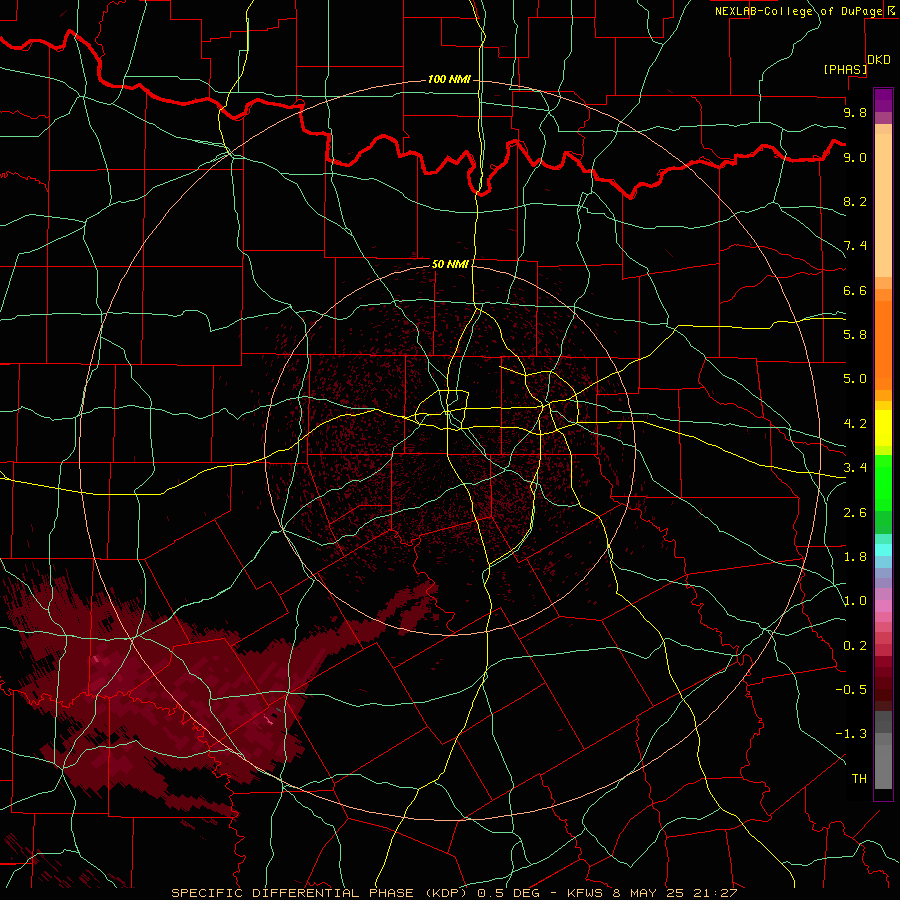Click the [PHAS] units label
Screen dimensions: 900x900
[845, 69]
